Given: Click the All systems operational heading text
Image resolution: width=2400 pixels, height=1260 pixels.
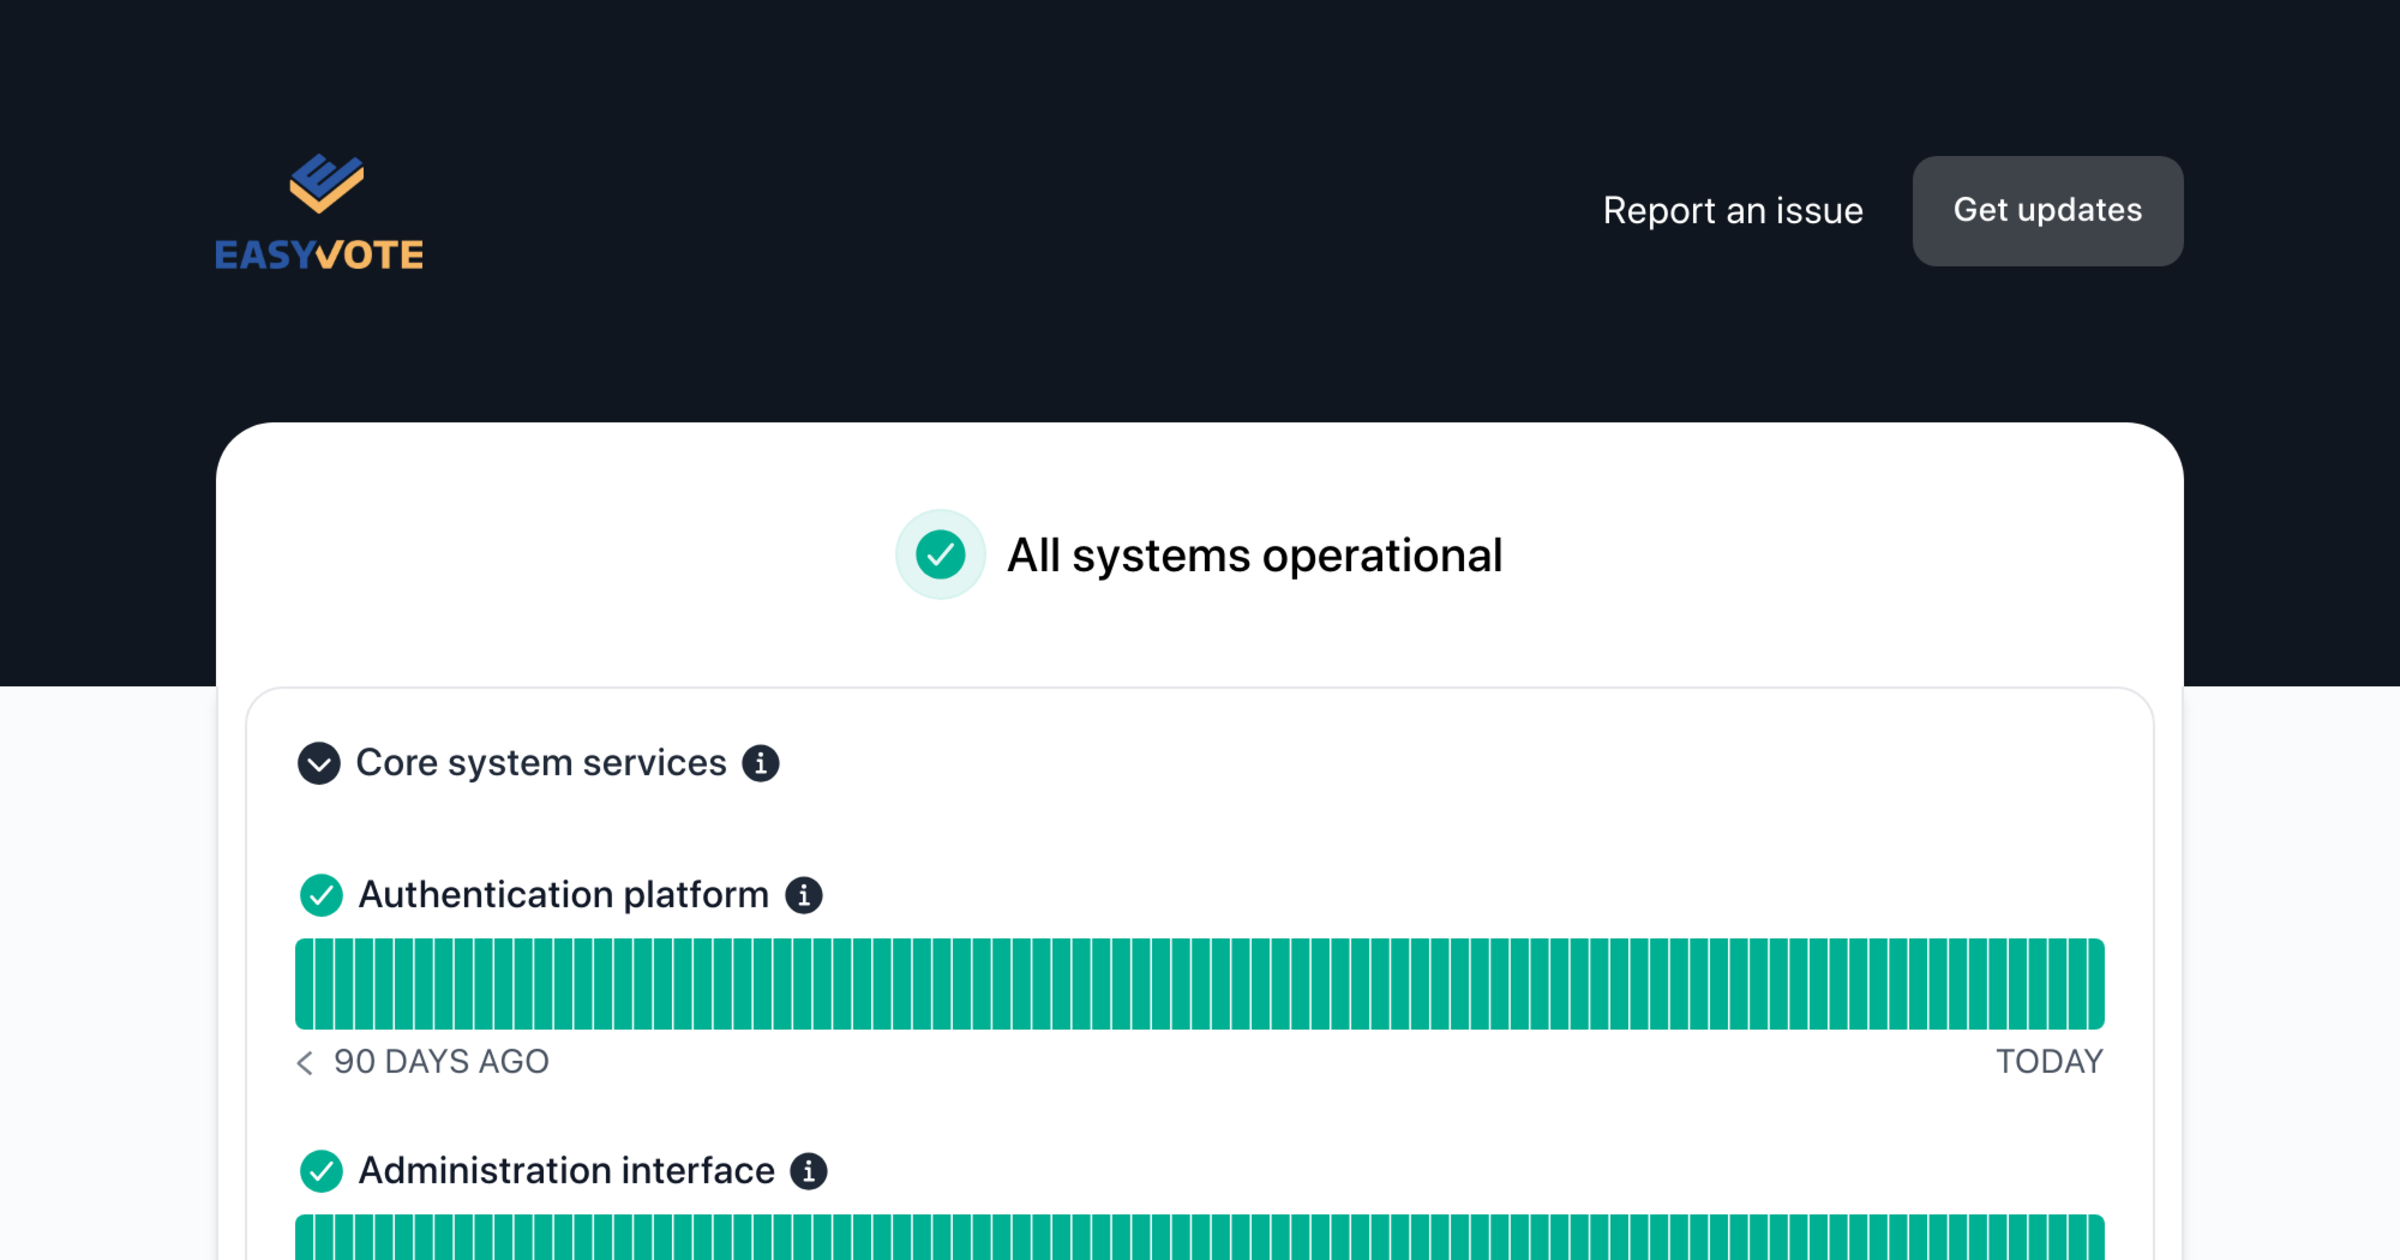Looking at the screenshot, I should click(1254, 555).
